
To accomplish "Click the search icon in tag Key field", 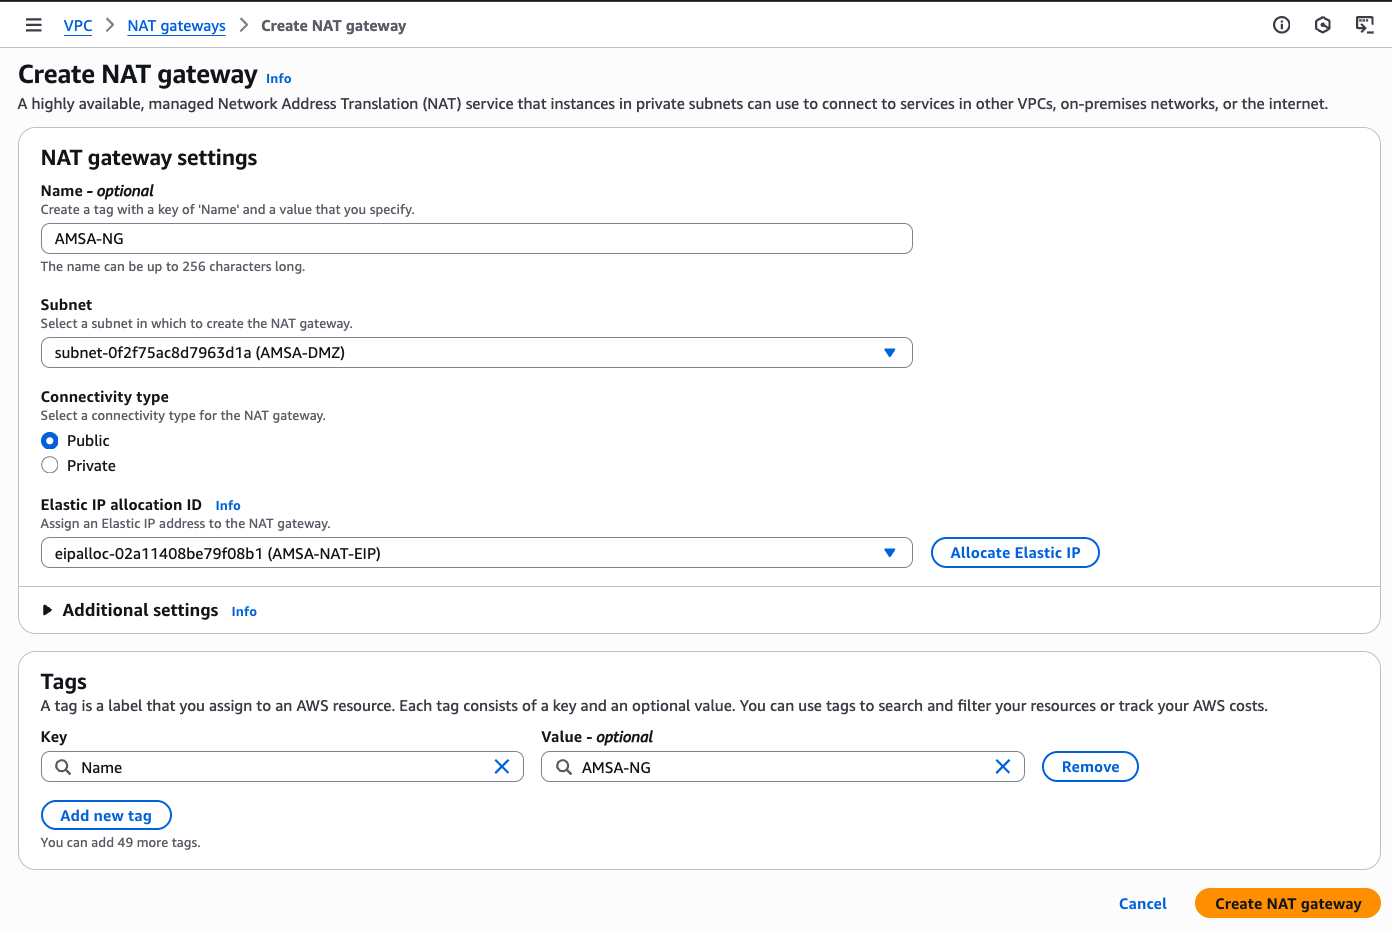I will pyautogui.click(x=63, y=767).
